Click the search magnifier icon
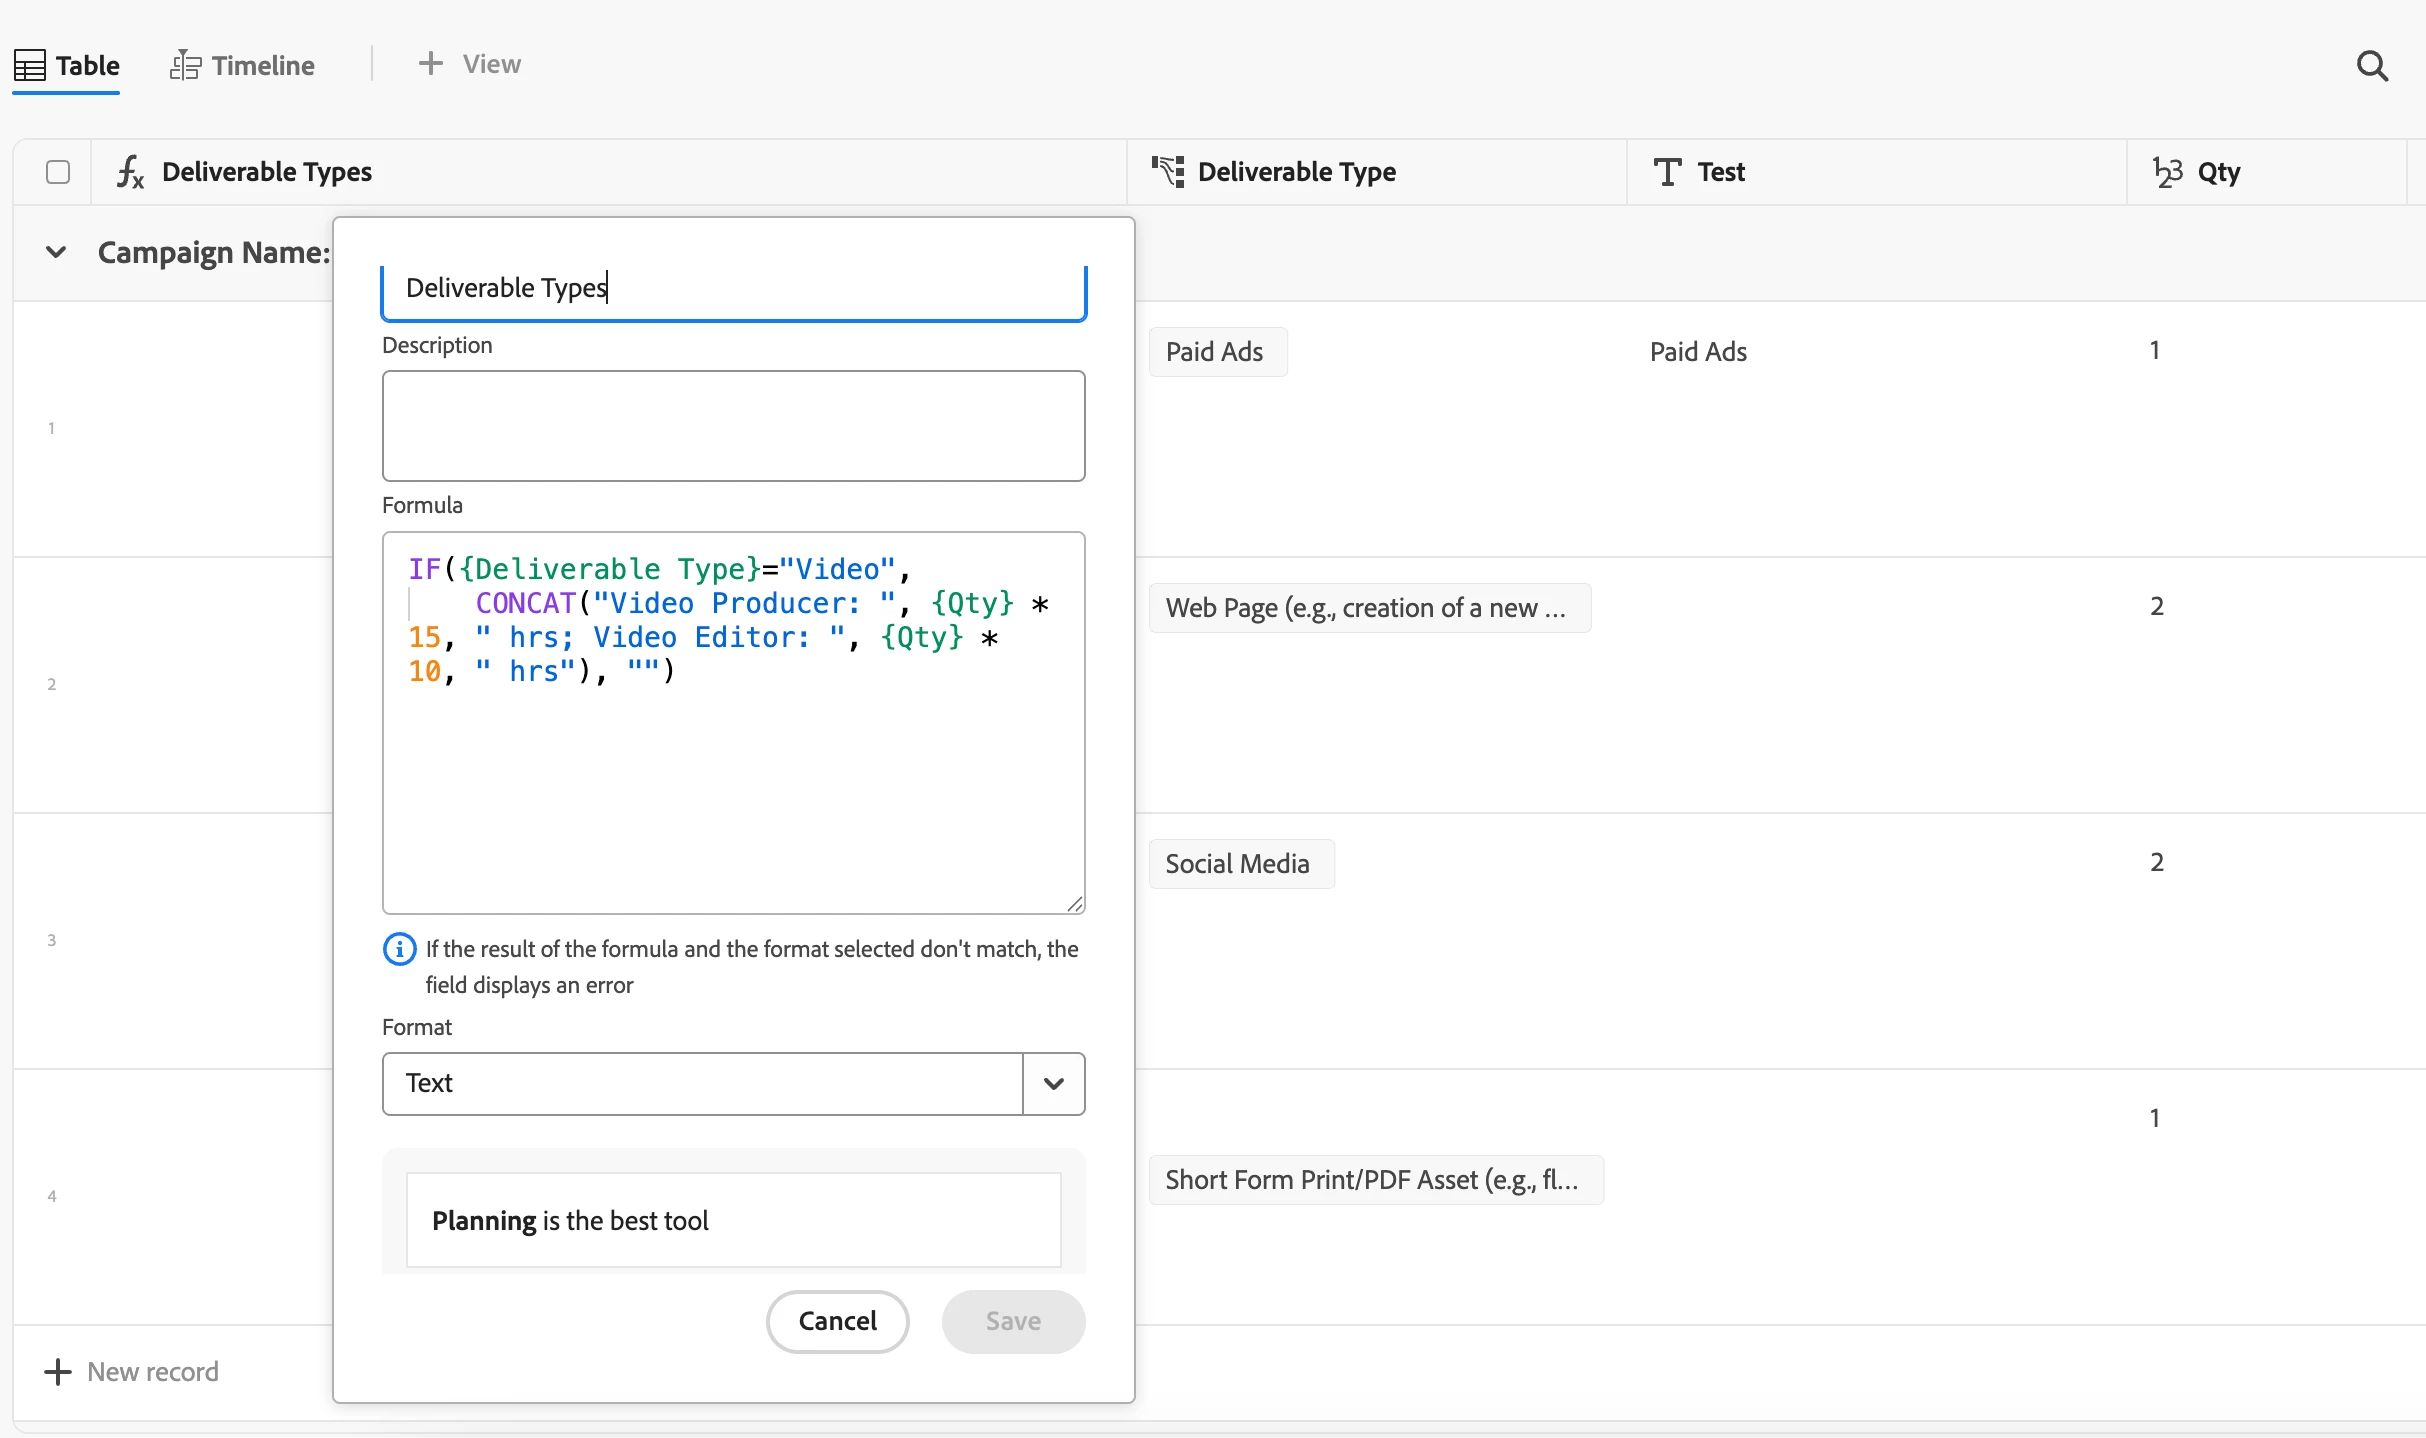Screen dimensions: 2426x1438 2372,66
